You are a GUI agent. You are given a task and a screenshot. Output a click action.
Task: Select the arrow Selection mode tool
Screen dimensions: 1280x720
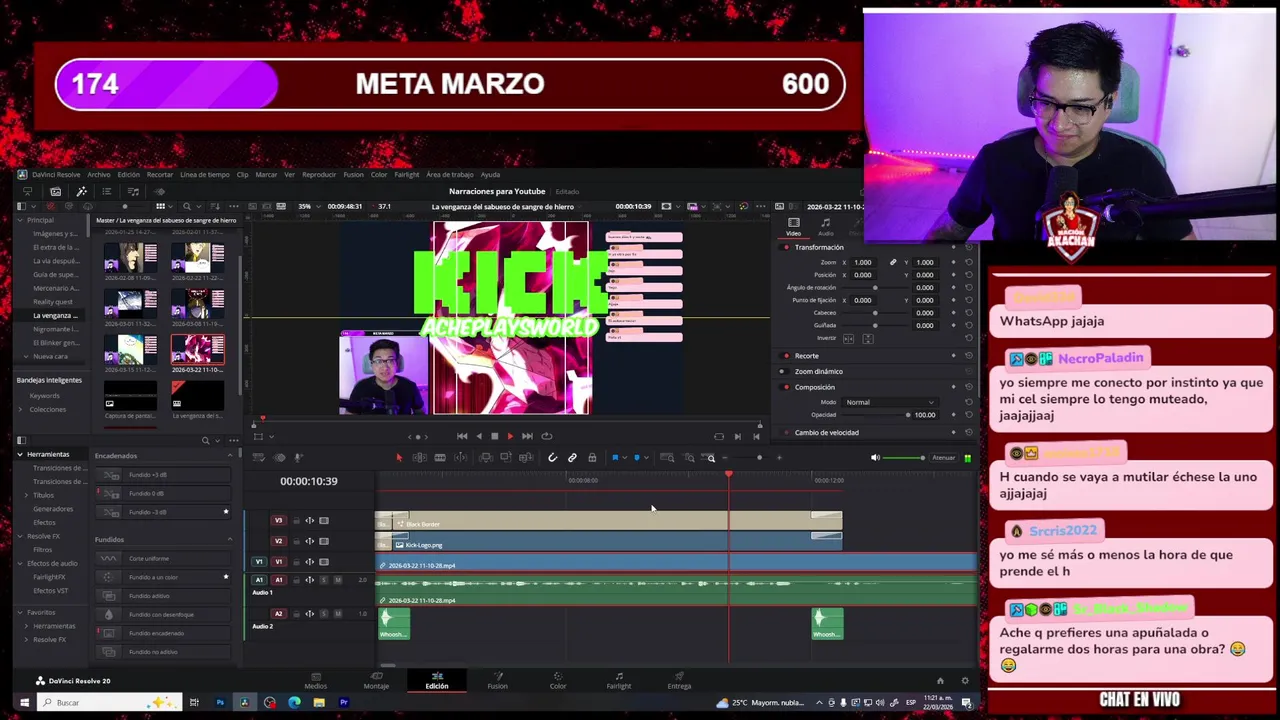(x=399, y=458)
